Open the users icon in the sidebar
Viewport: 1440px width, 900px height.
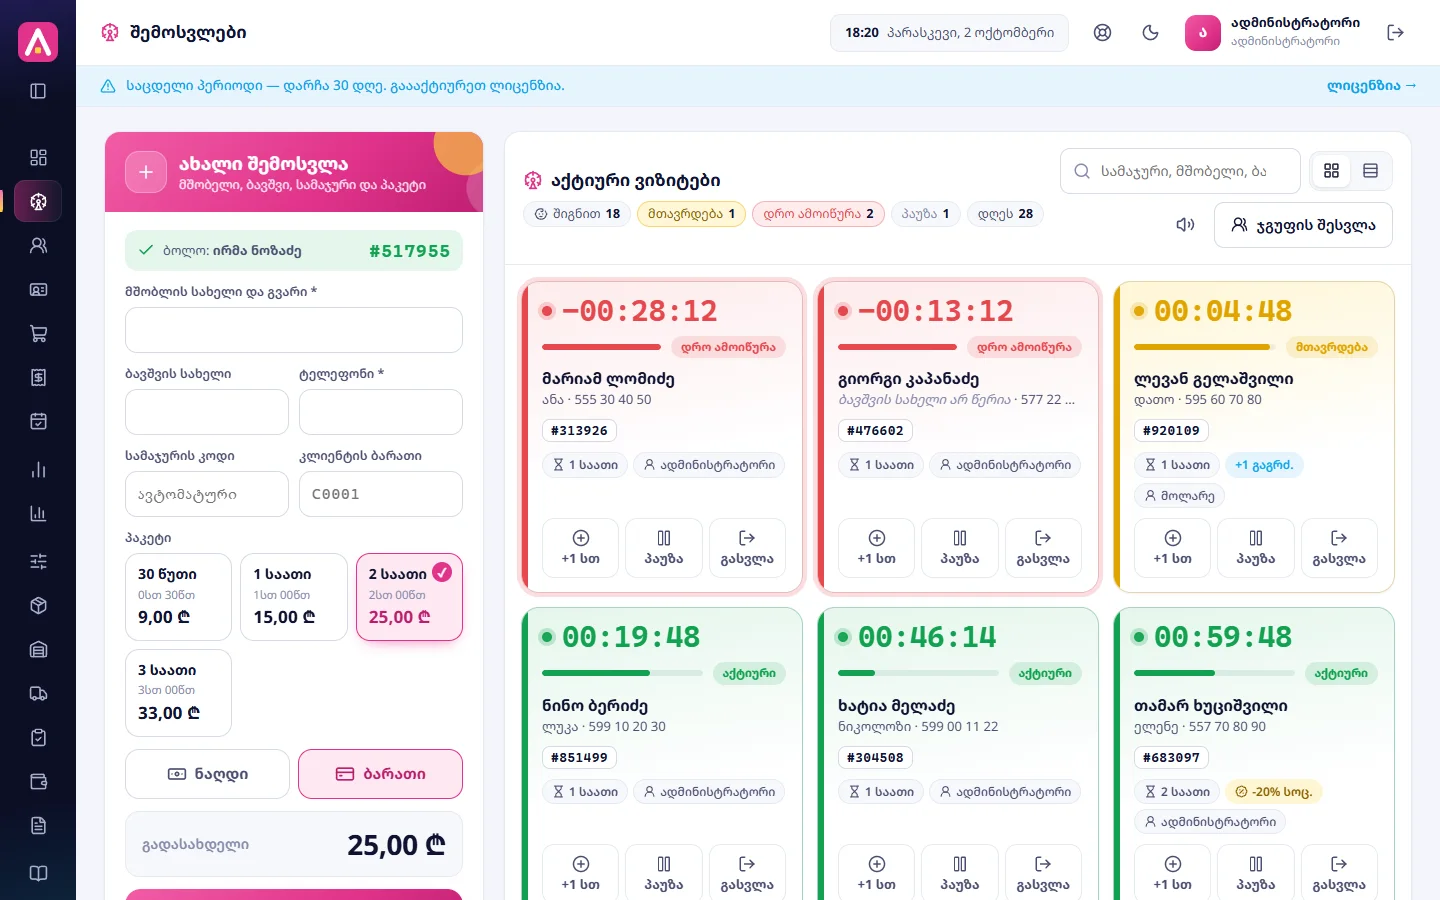click(38, 245)
